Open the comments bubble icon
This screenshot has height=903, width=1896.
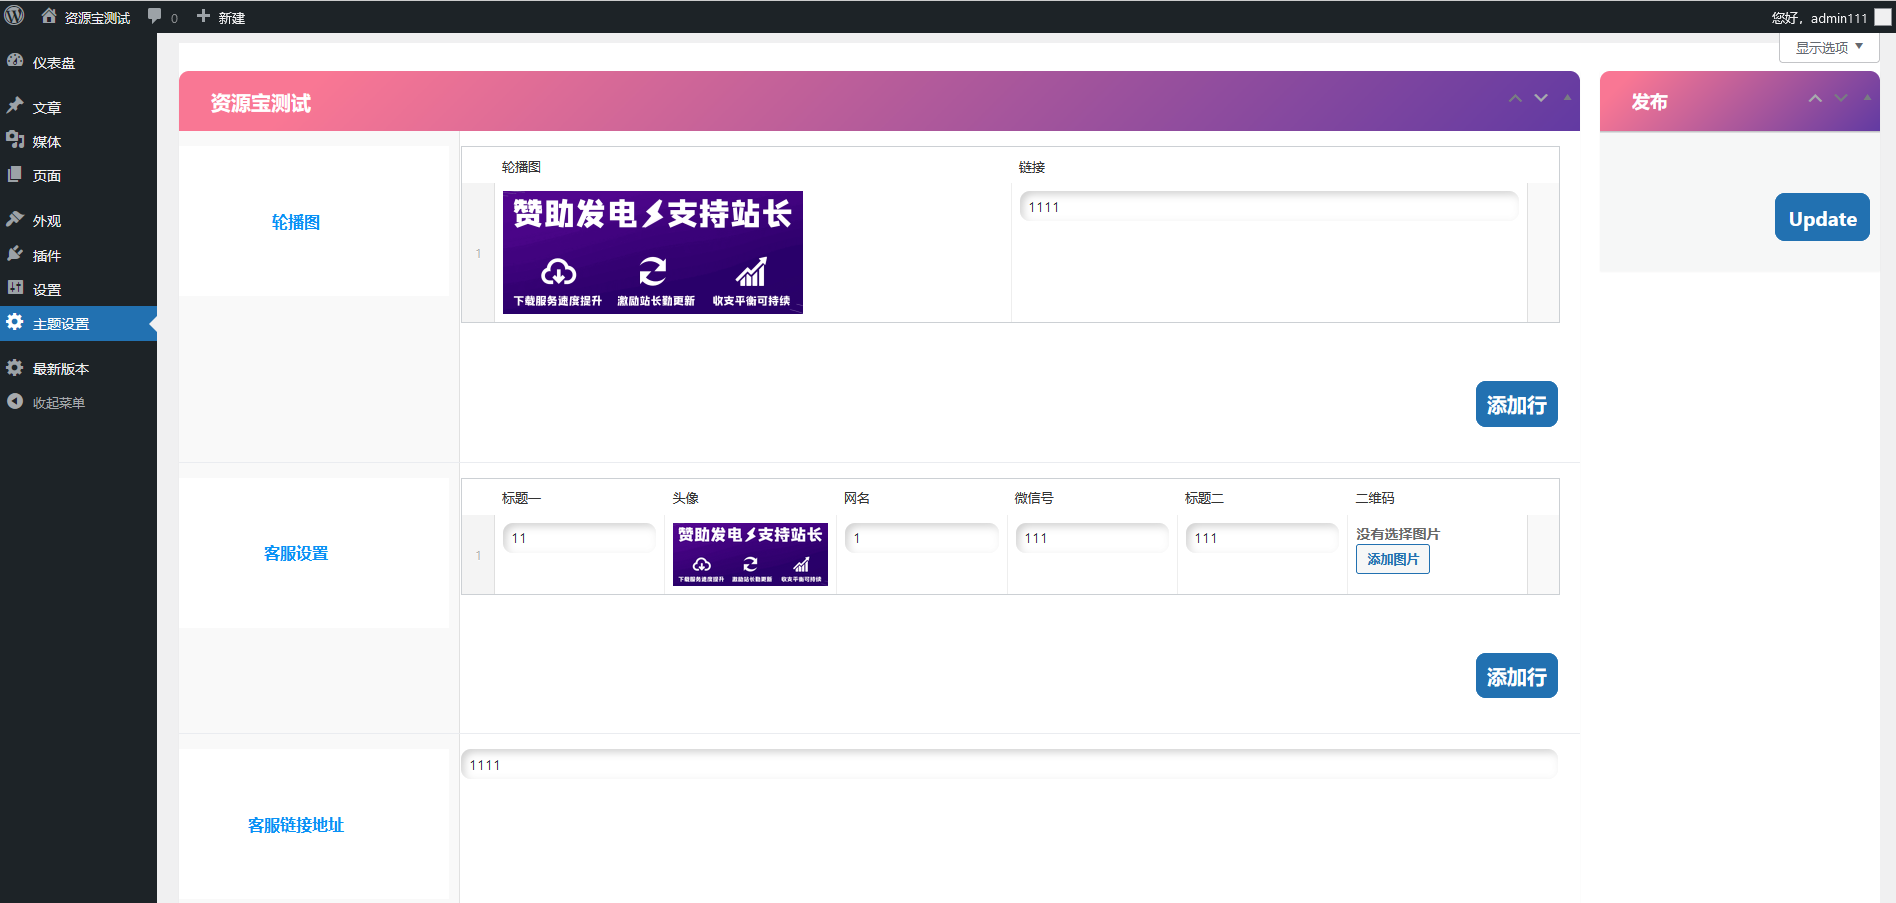[155, 17]
